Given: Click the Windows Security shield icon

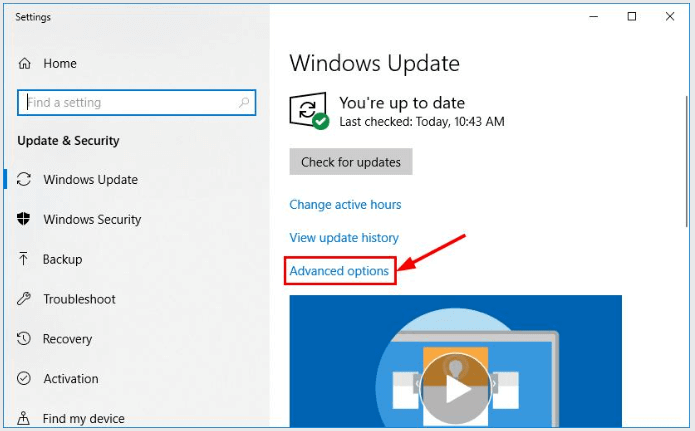Looking at the screenshot, I should point(23,219).
